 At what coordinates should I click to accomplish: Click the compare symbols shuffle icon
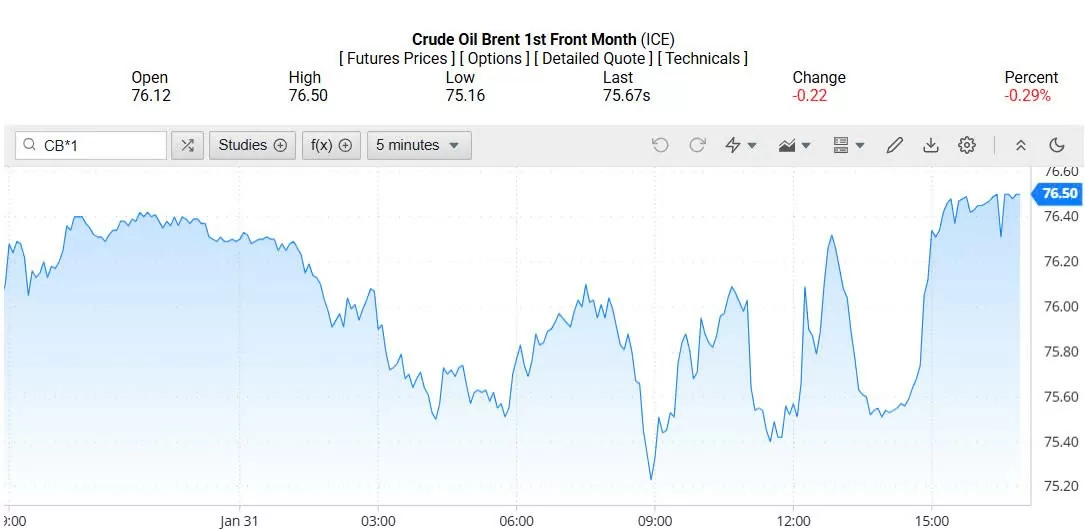click(x=187, y=145)
